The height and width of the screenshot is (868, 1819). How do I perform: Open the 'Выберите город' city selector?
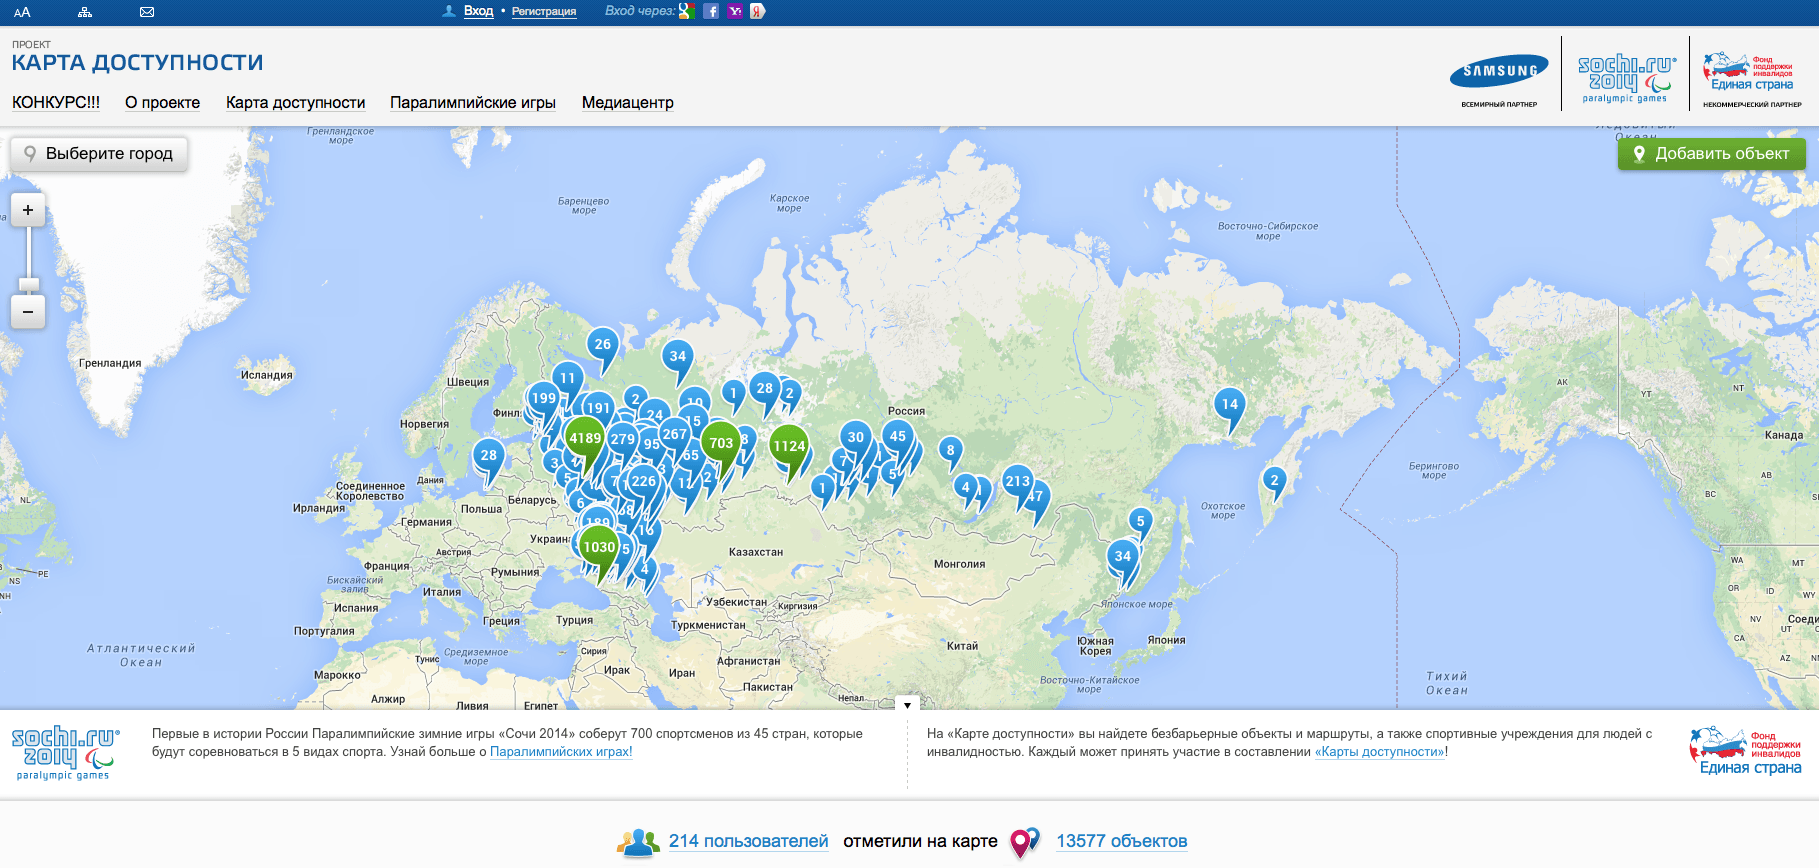[99, 154]
